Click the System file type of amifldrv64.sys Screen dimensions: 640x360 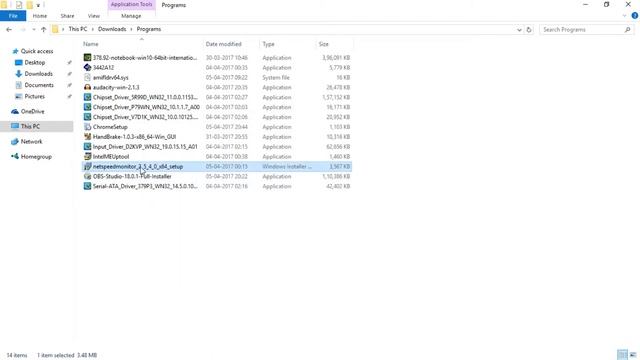point(276,77)
